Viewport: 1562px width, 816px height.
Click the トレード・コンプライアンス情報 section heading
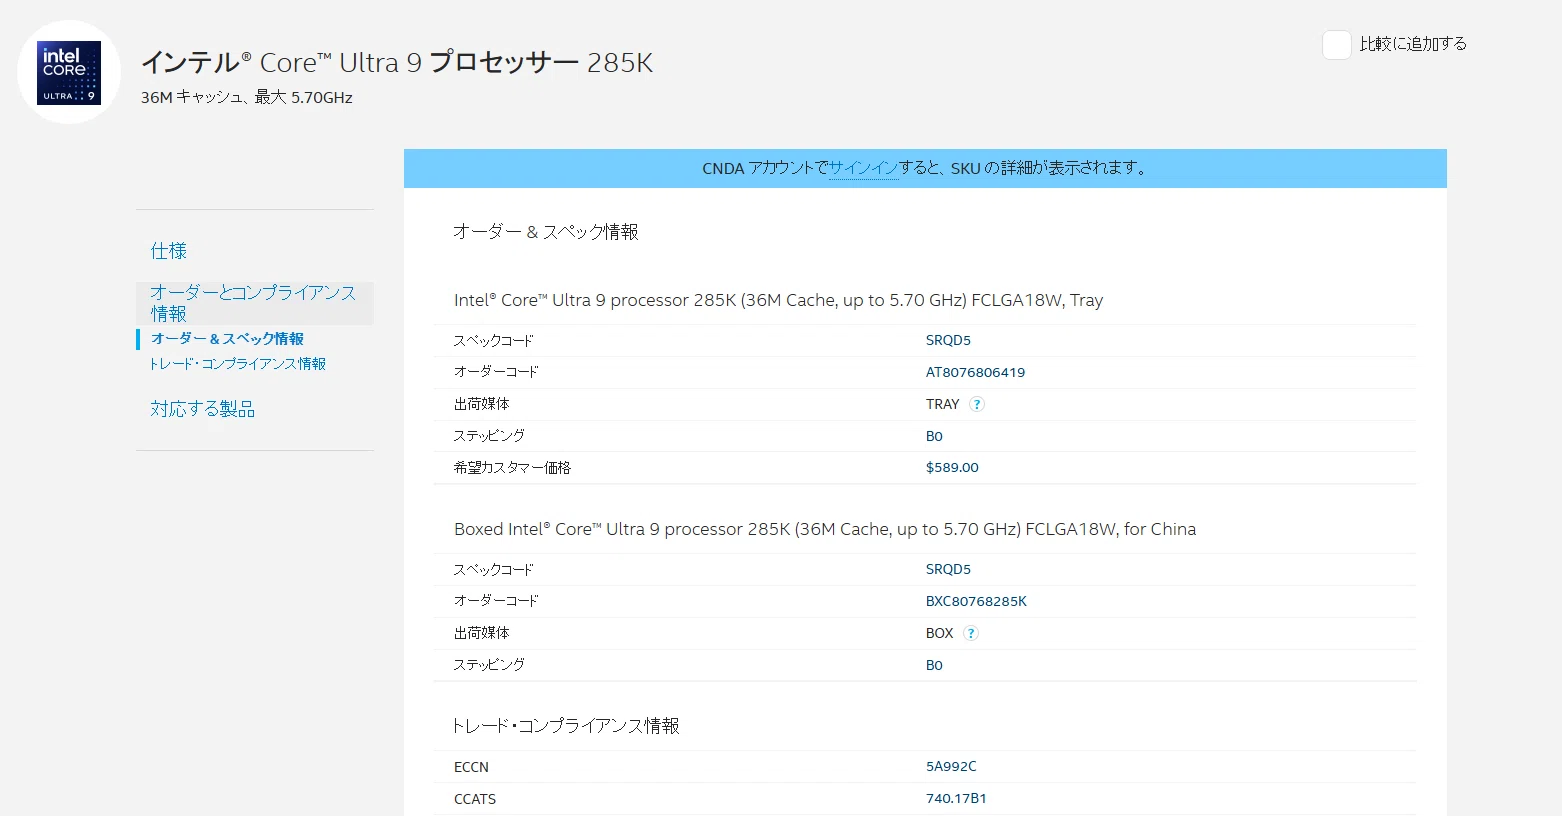tap(566, 726)
